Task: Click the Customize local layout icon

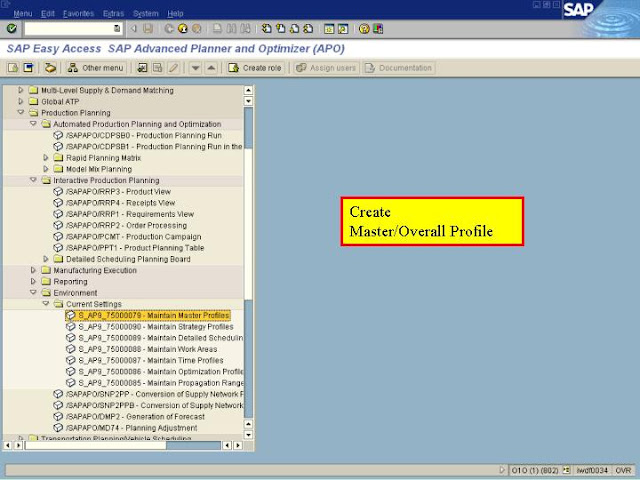Action: pyautogui.click(x=378, y=29)
